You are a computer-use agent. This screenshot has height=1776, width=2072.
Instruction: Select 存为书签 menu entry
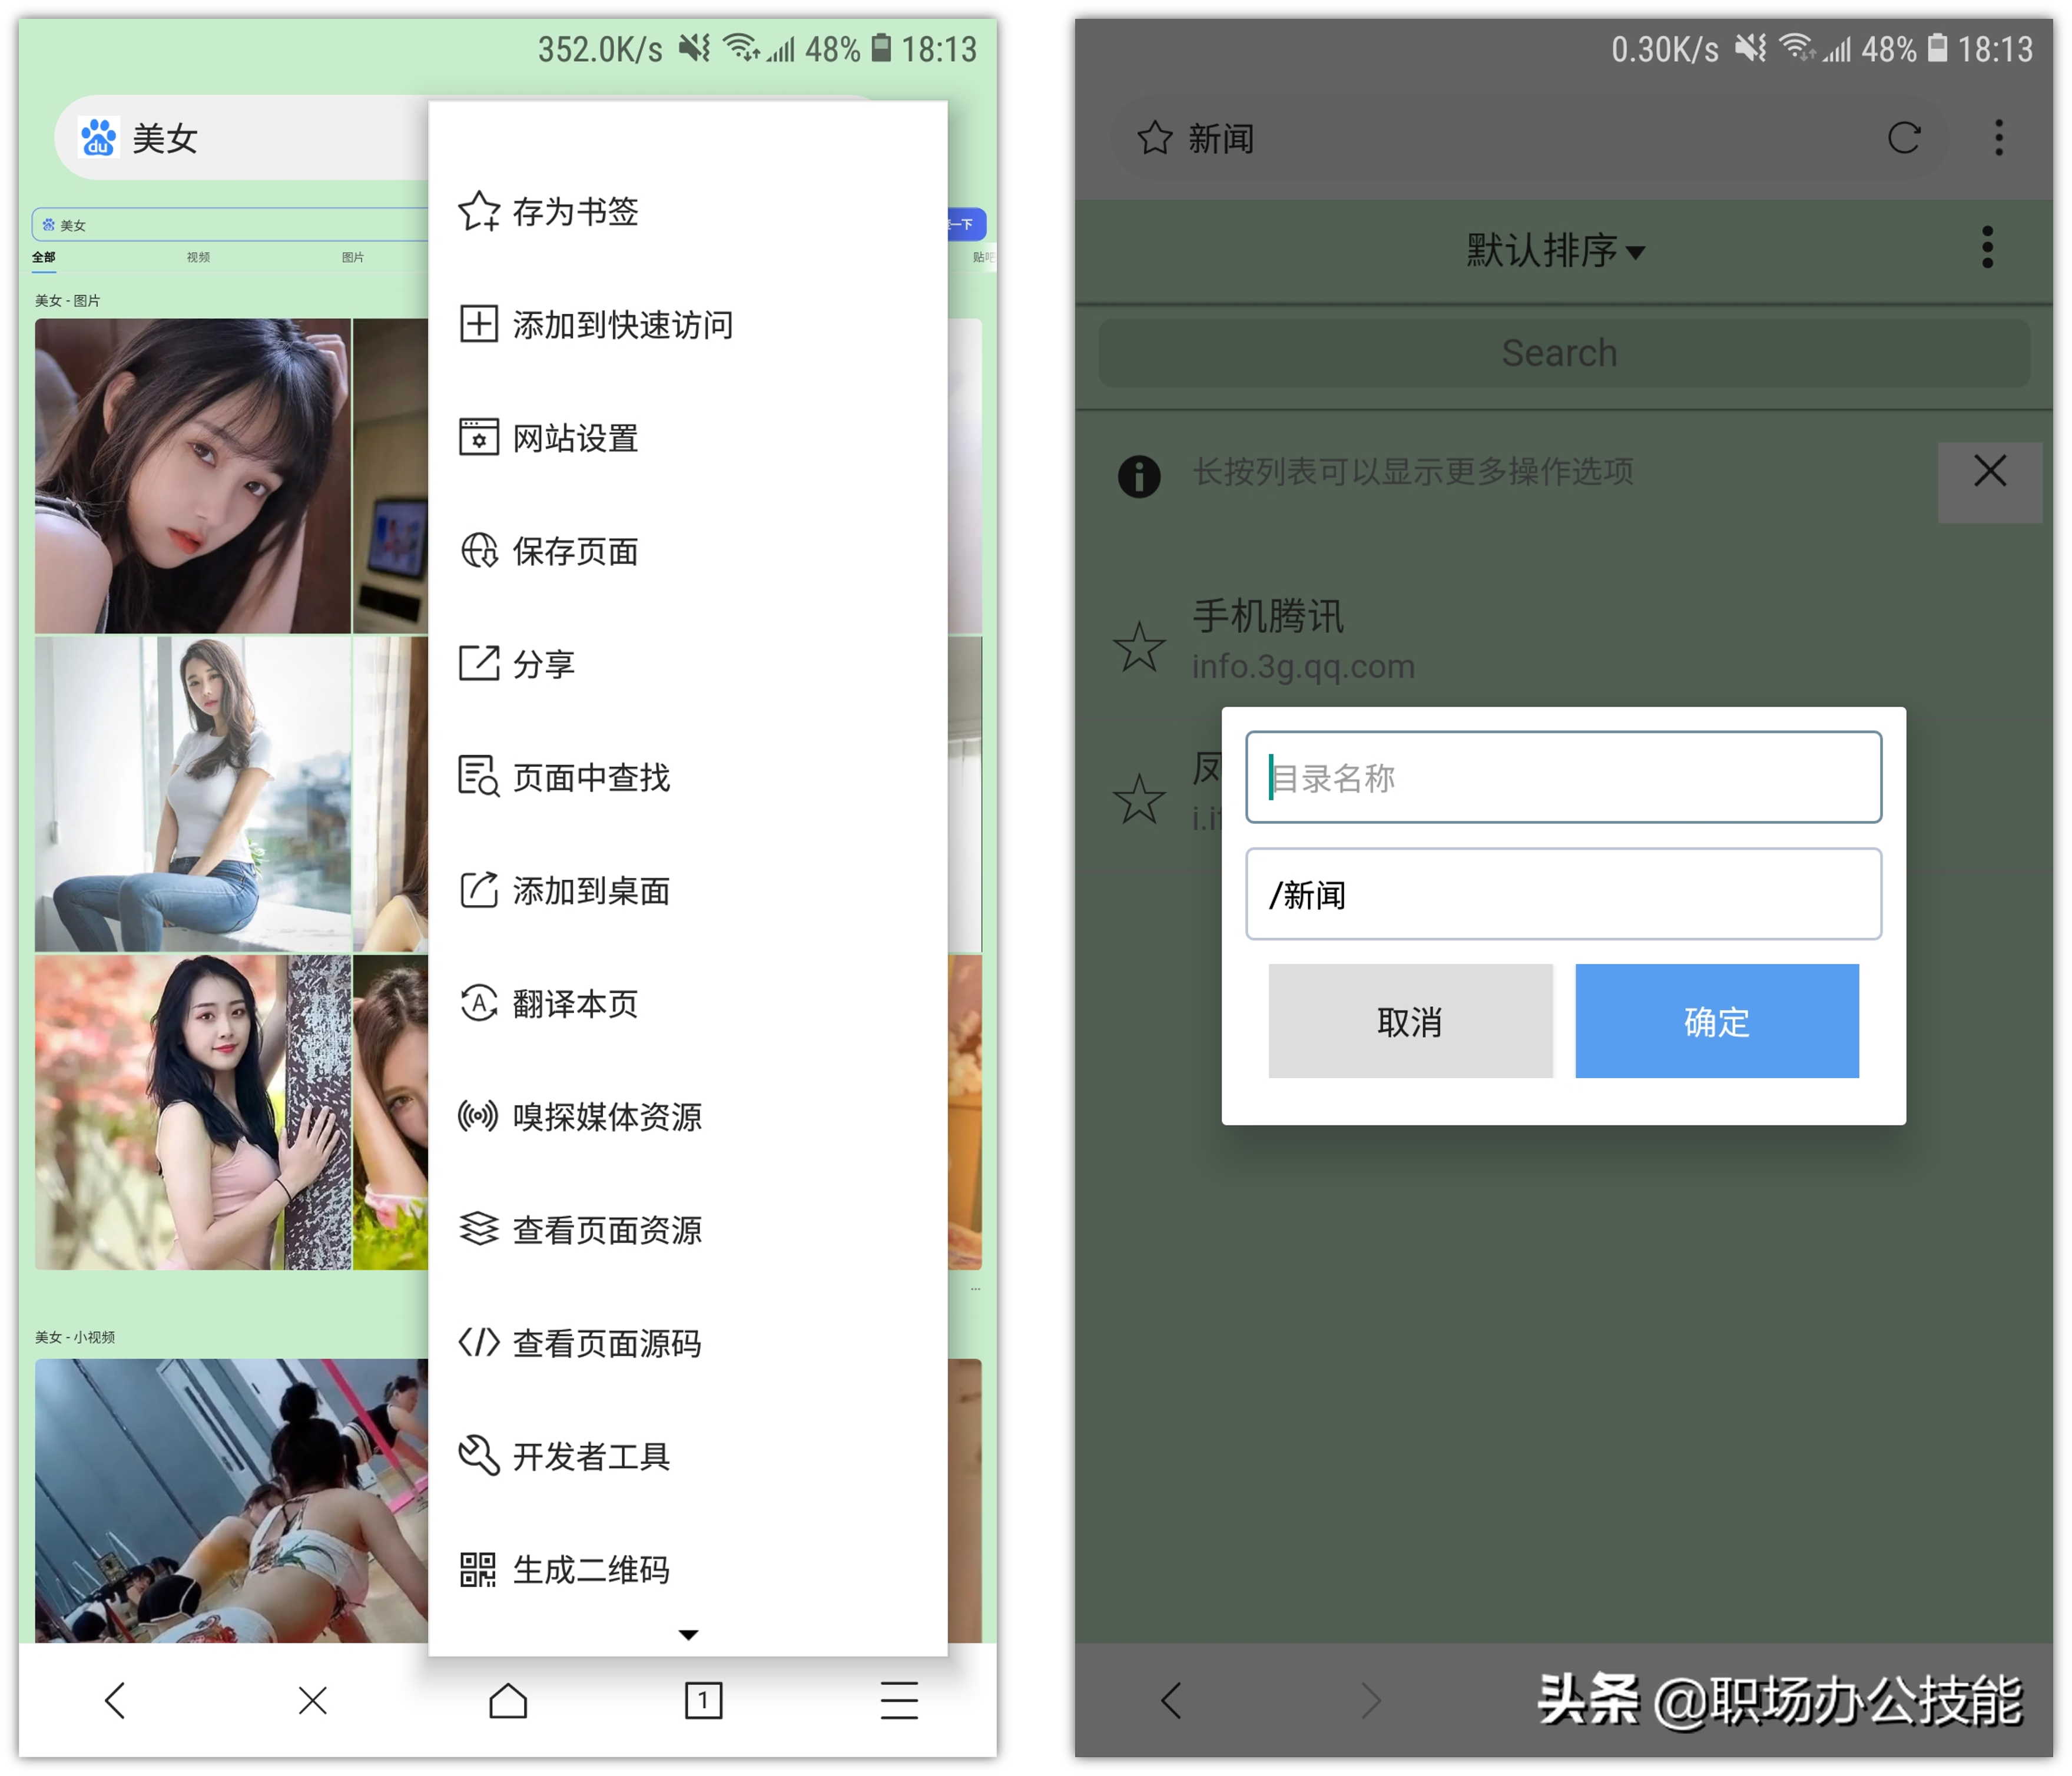(575, 211)
